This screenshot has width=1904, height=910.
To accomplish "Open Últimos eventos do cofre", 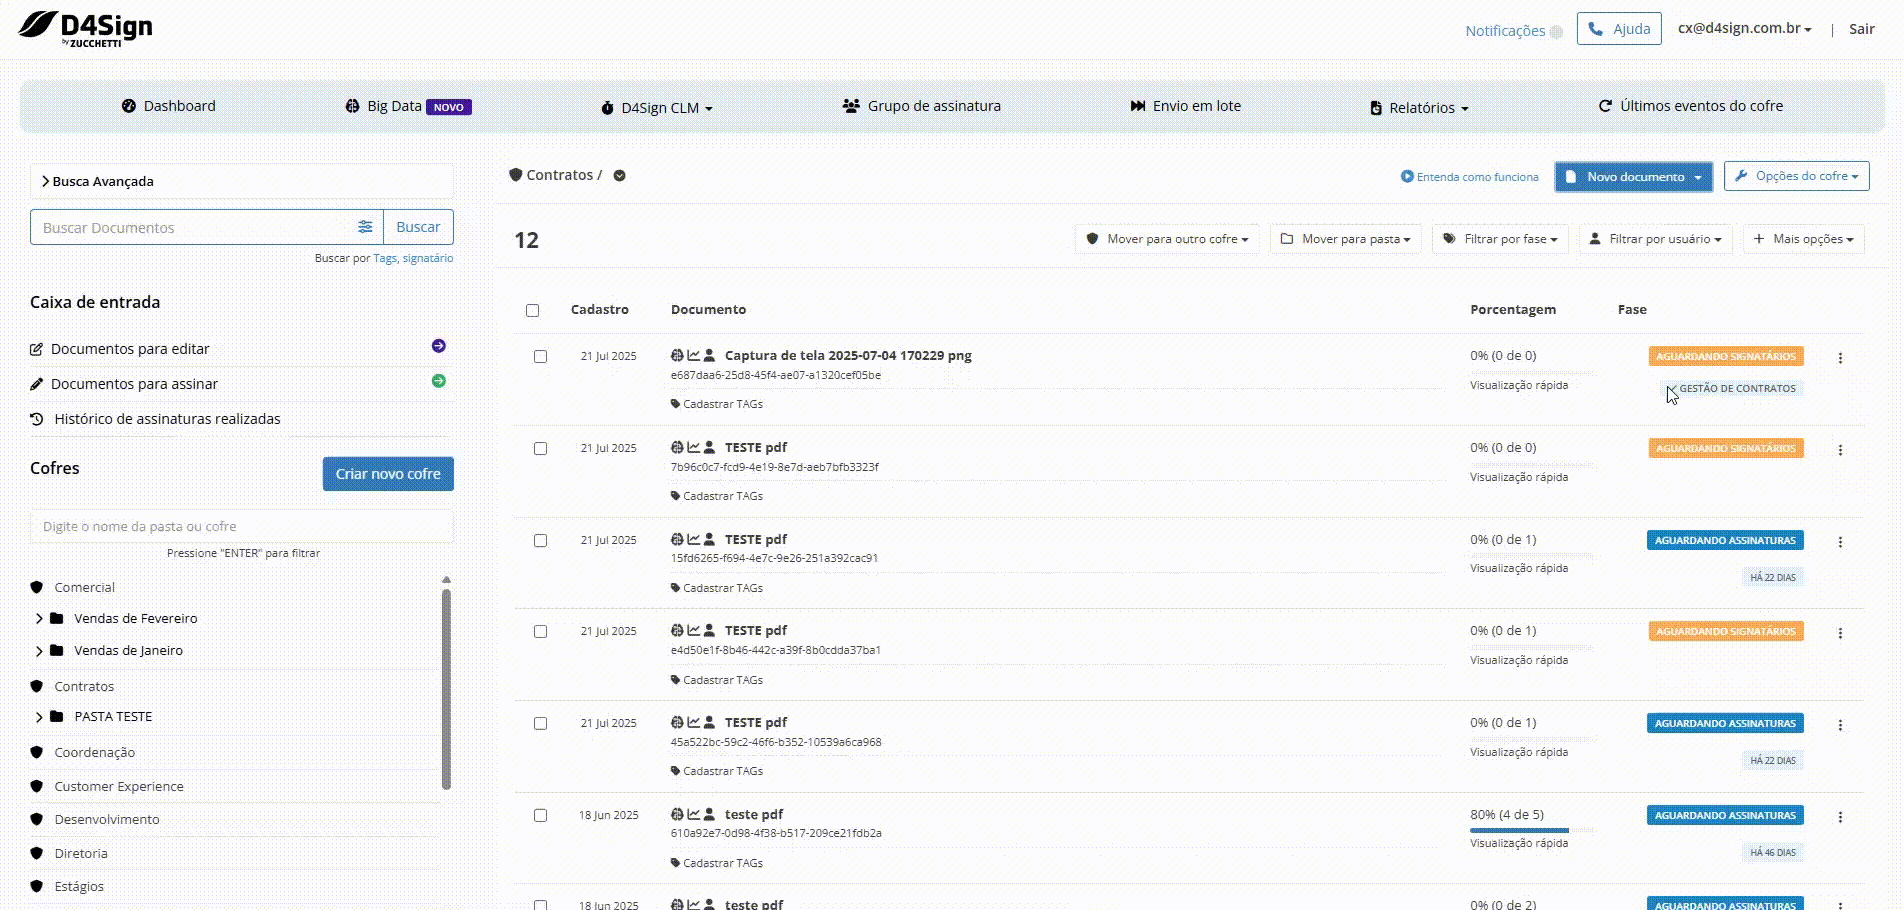I will pyautogui.click(x=1691, y=106).
